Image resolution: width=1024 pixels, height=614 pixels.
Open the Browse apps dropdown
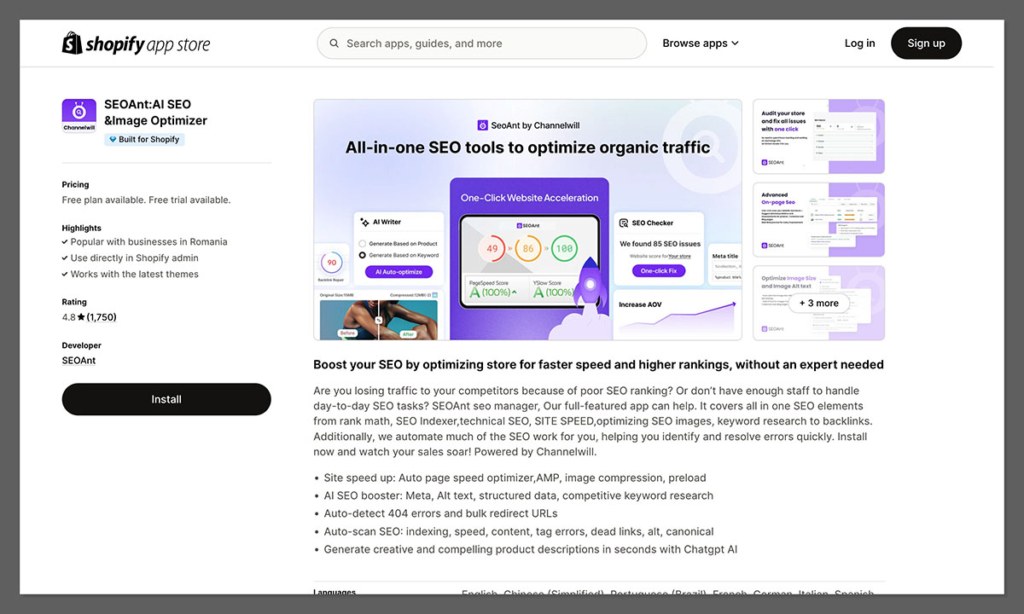coord(700,43)
